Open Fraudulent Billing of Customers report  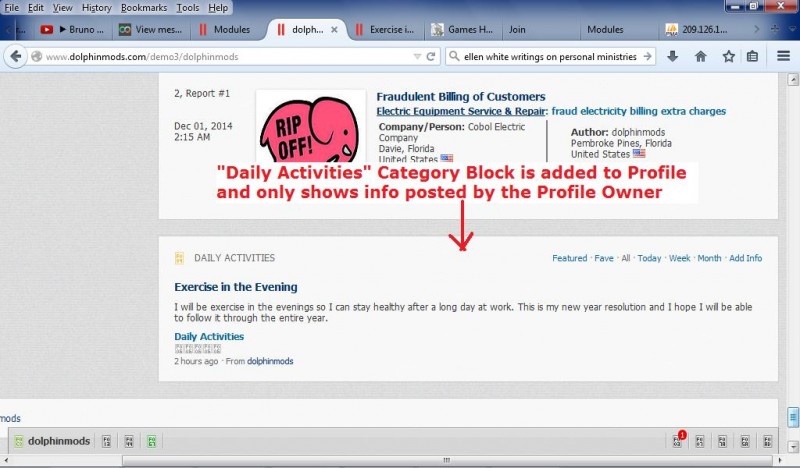tap(461, 96)
